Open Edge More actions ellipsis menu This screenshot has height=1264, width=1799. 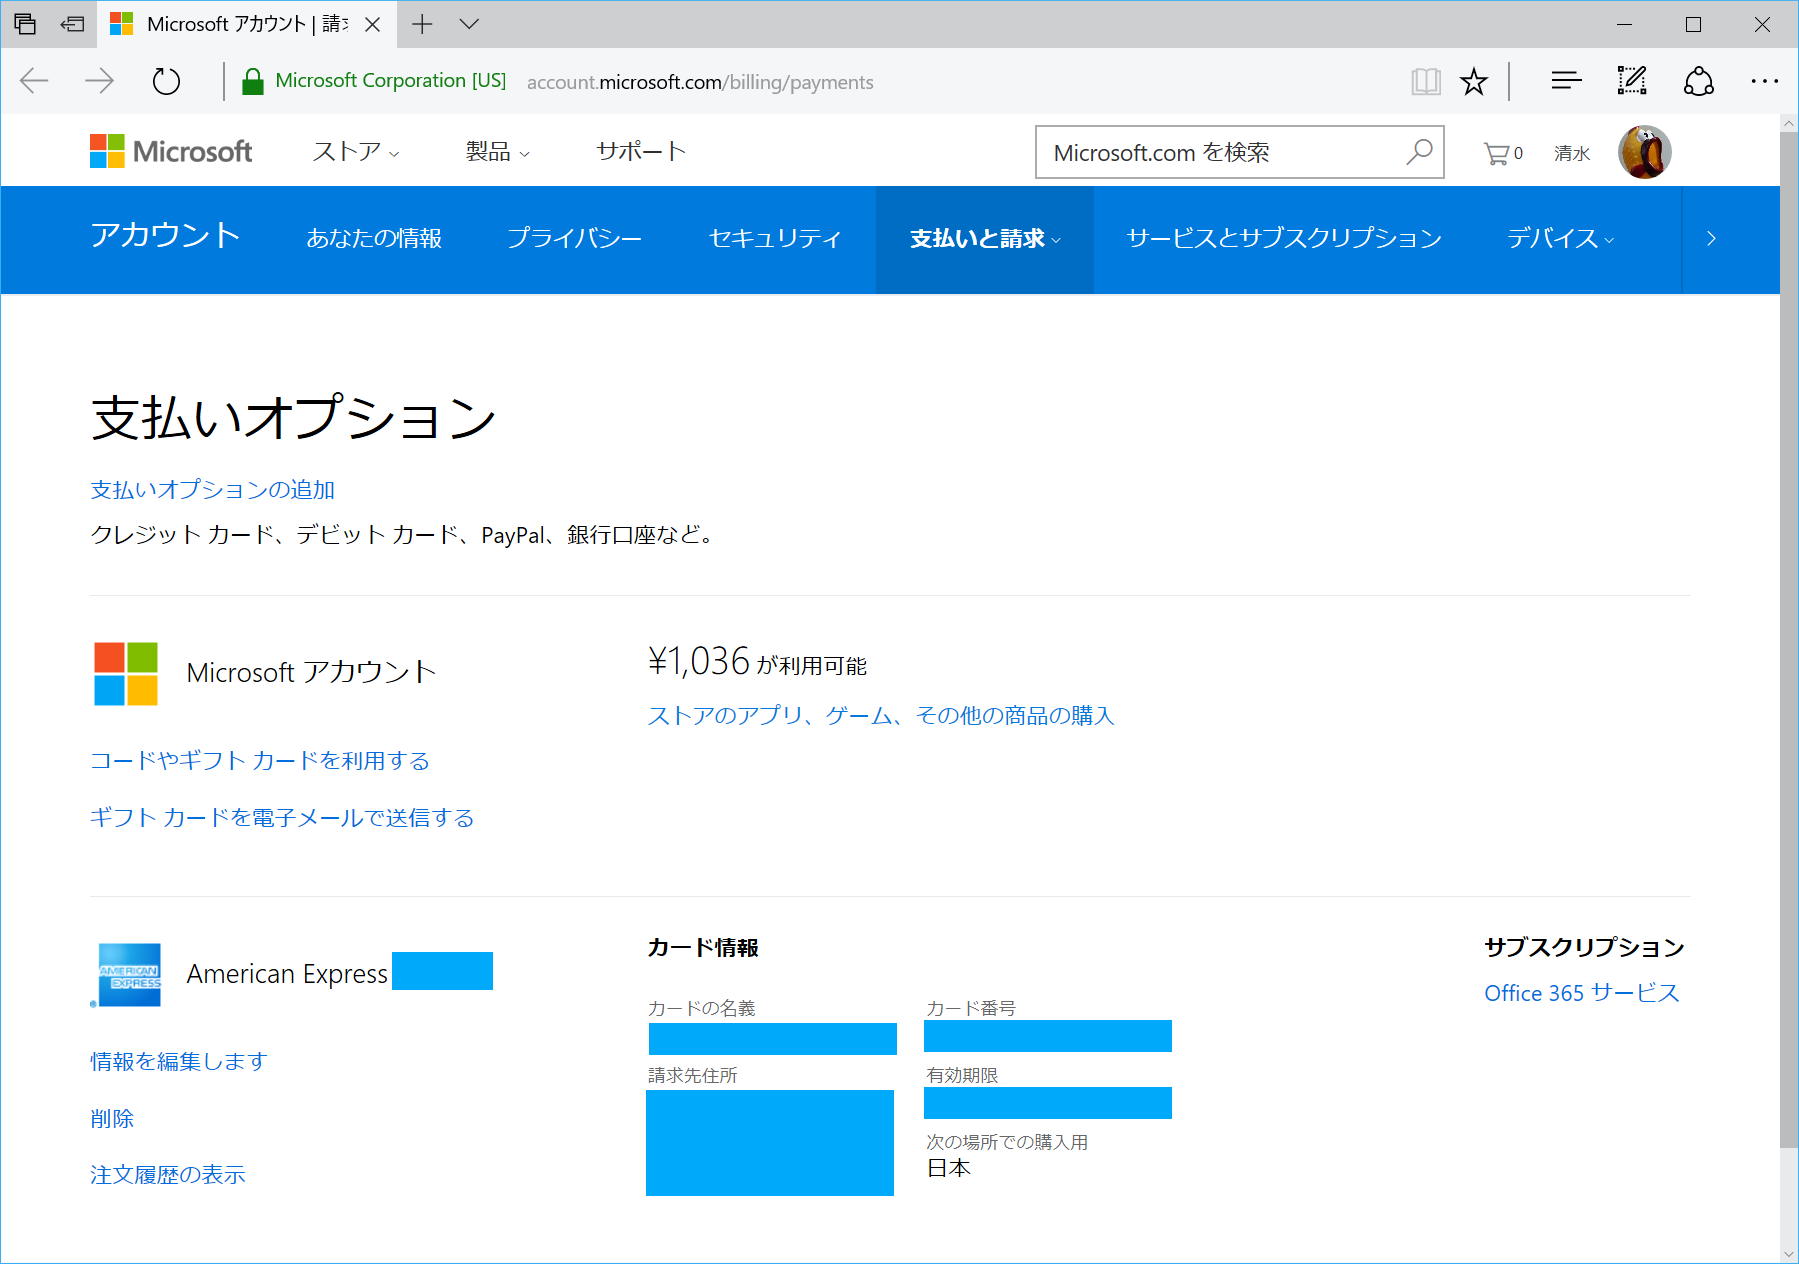point(1764,81)
